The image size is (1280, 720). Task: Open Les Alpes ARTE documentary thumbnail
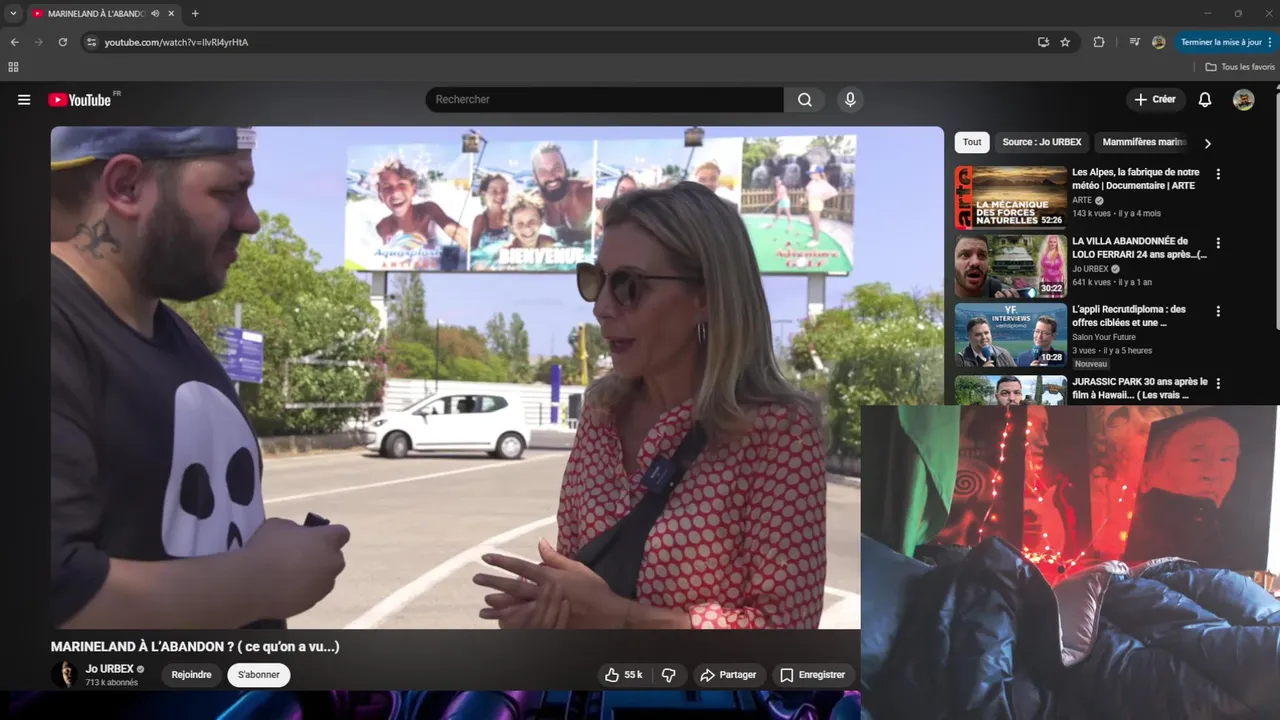(x=1011, y=198)
